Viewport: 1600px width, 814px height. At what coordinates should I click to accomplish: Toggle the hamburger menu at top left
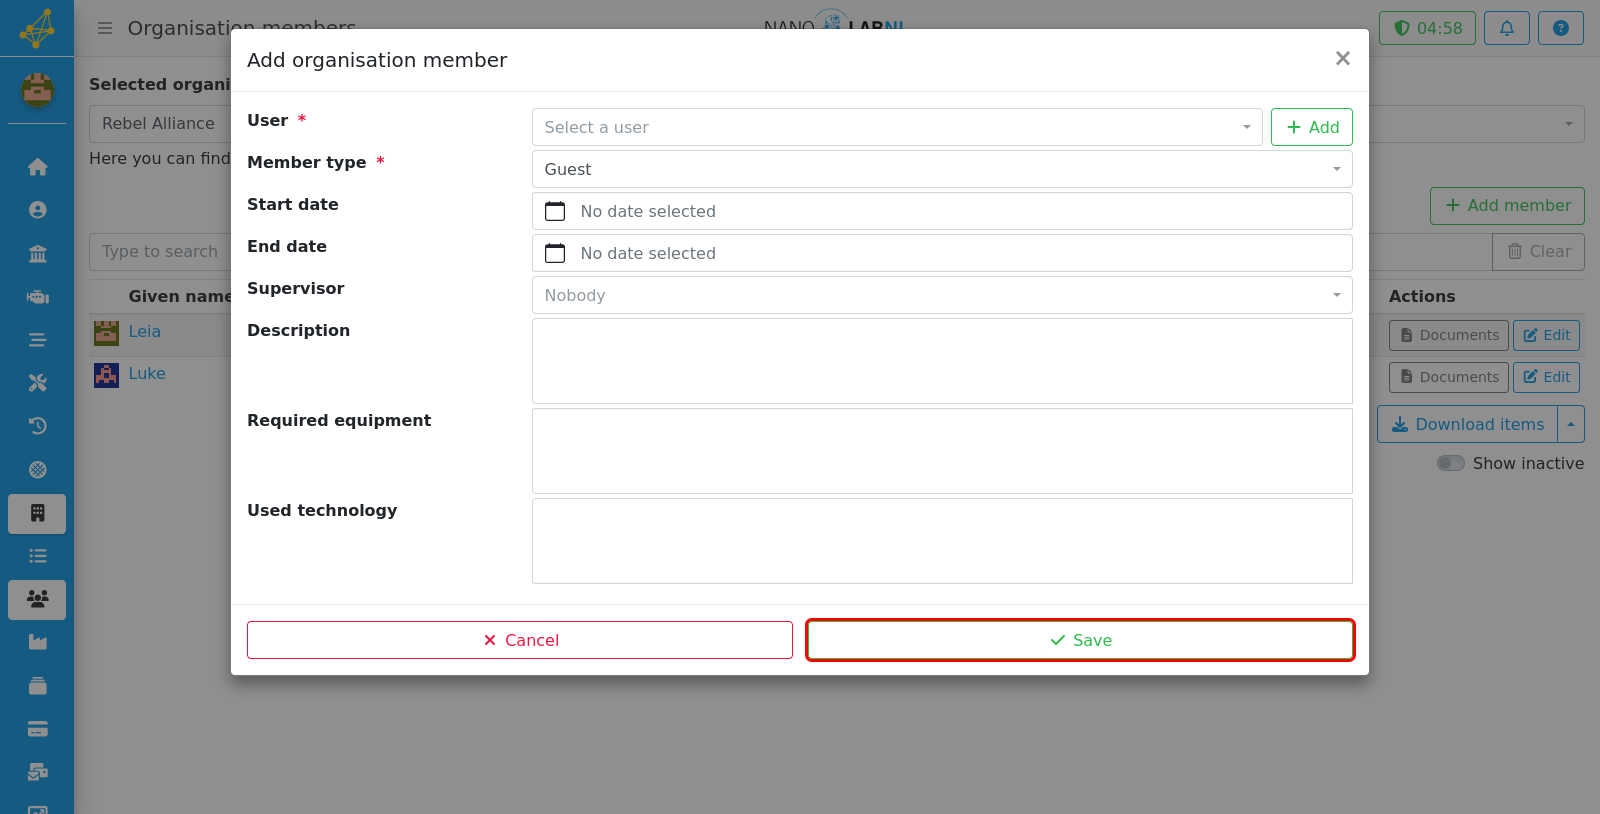(x=105, y=28)
